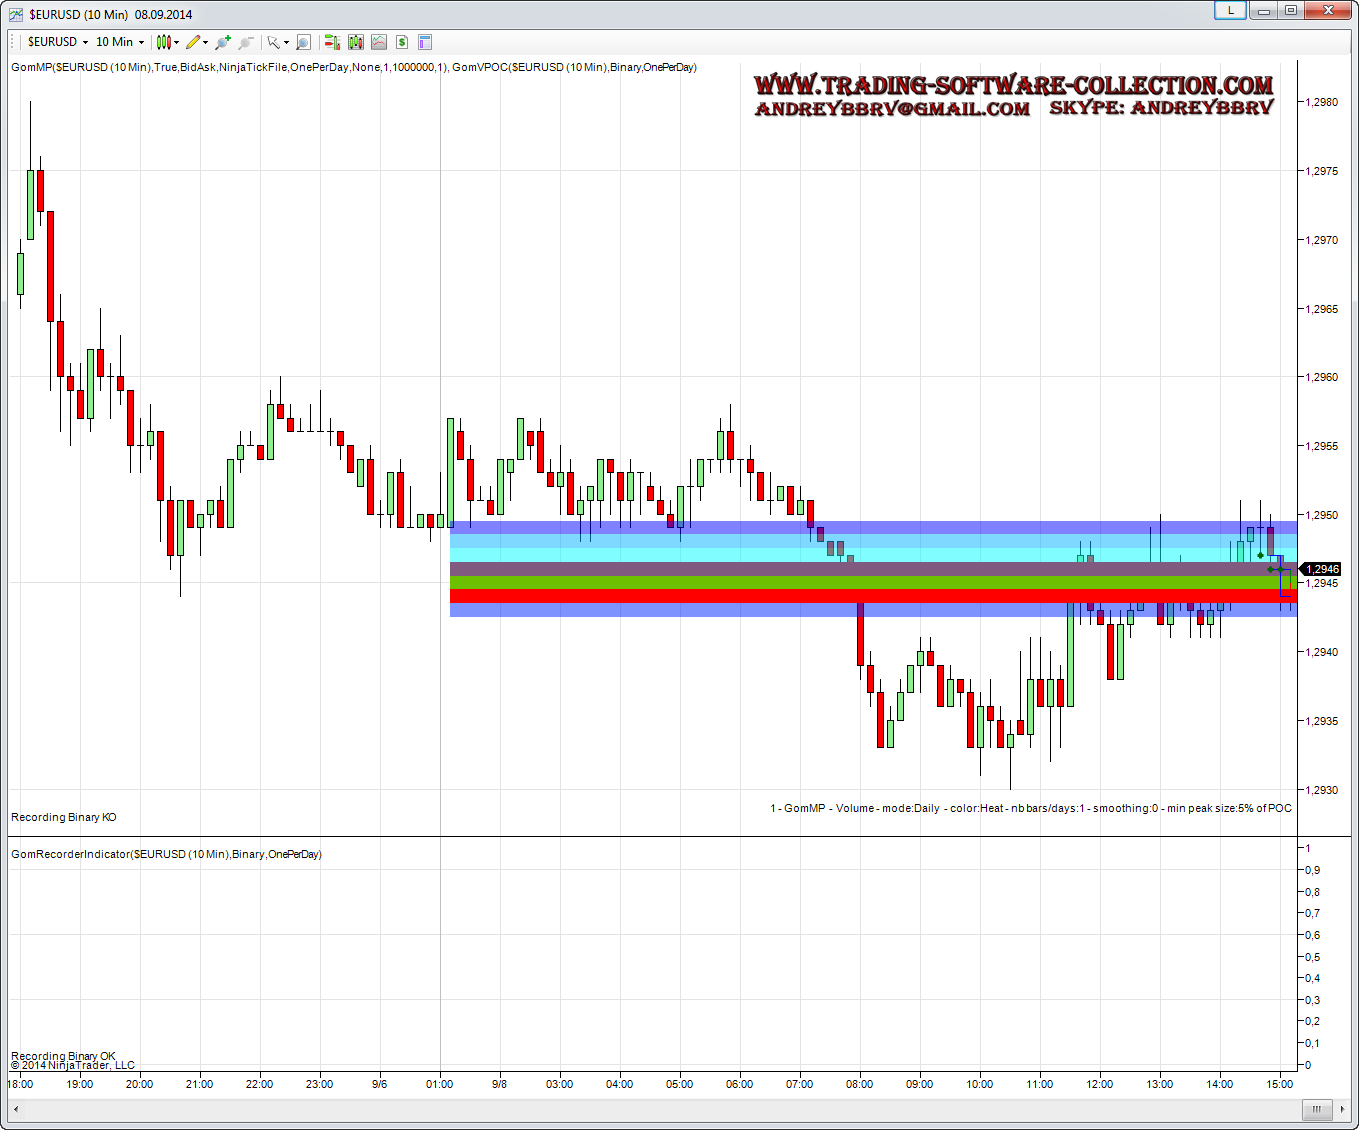Click the grayed zoom out magnifier icon

[x=246, y=42]
